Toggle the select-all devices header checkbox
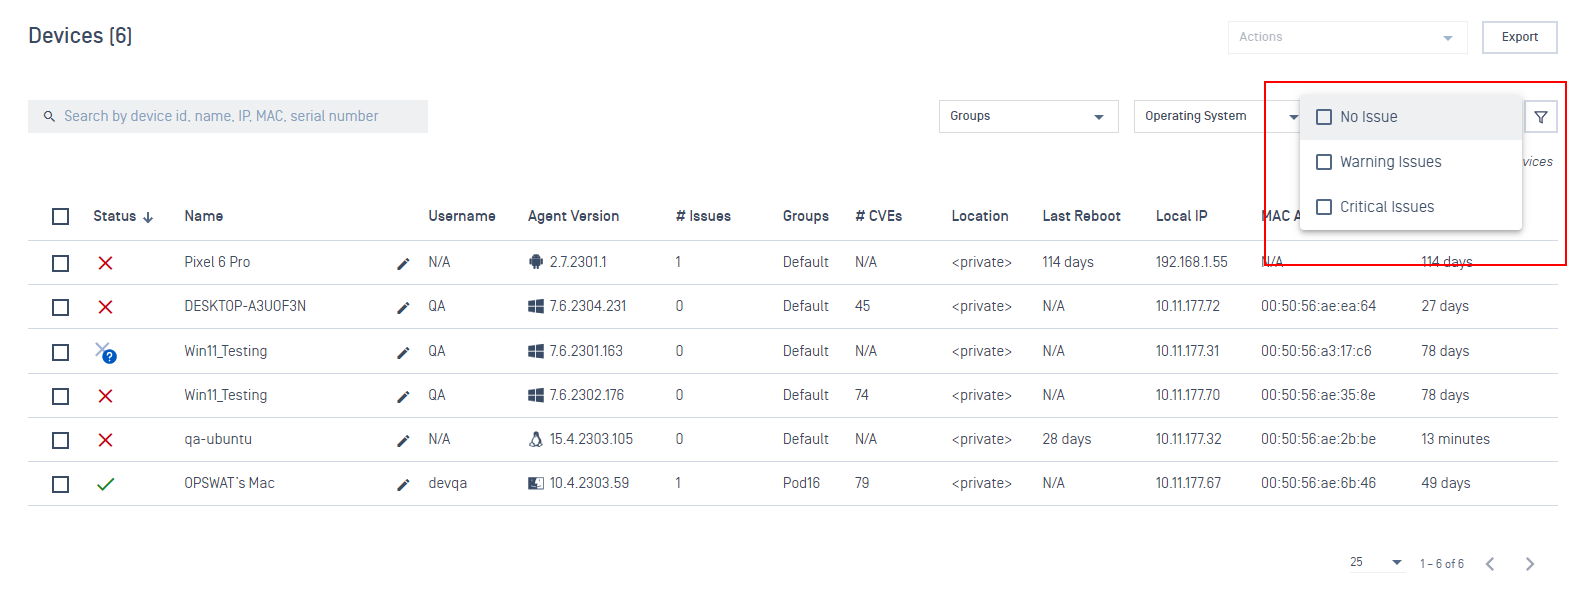The width and height of the screenshot is (1595, 598). click(x=61, y=217)
